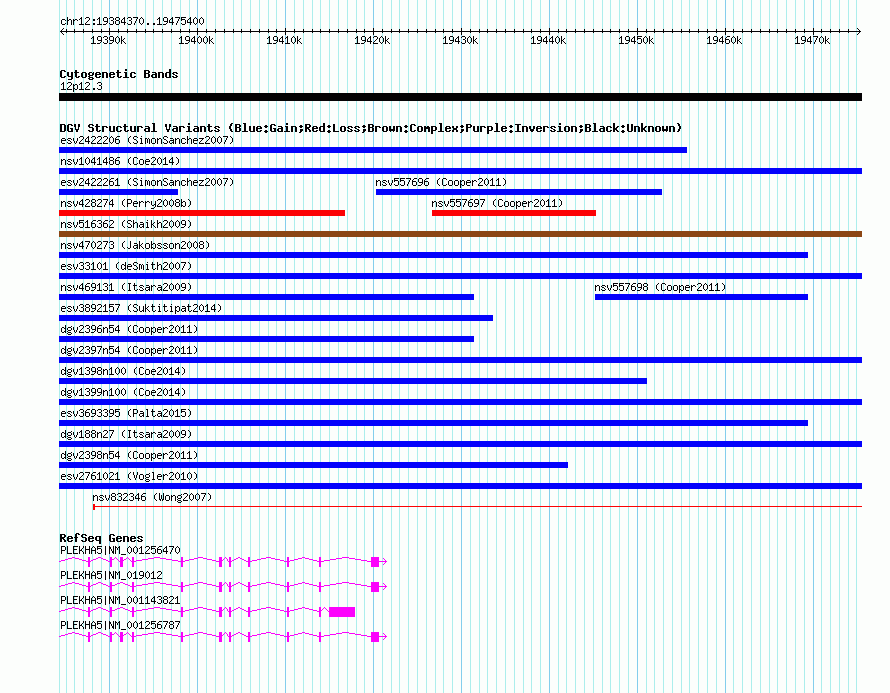The height and width of the screenshot is (693, 890).
Task: Select the blue bar under nsv557698
Action: 702,297
